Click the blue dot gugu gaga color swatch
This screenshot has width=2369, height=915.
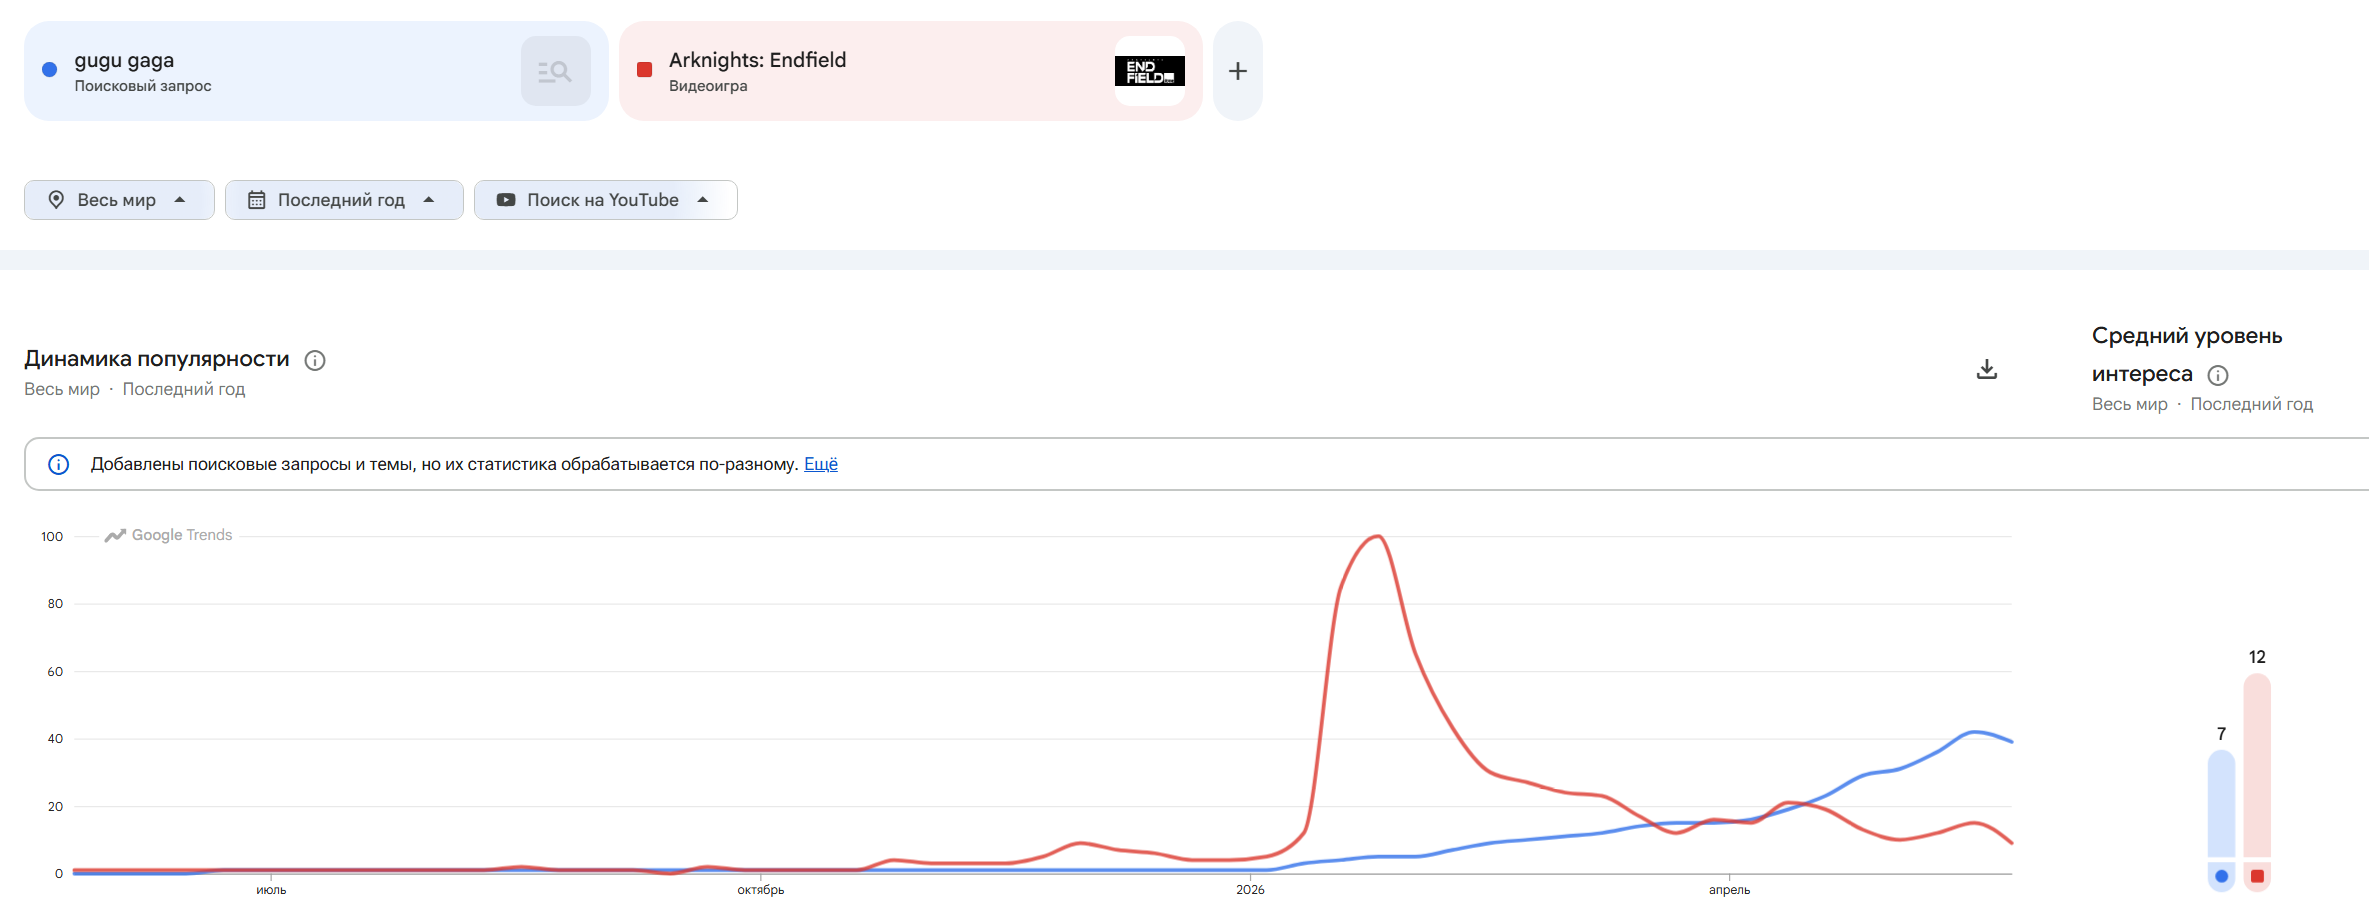pyautogui.click(x=49, y=70)
